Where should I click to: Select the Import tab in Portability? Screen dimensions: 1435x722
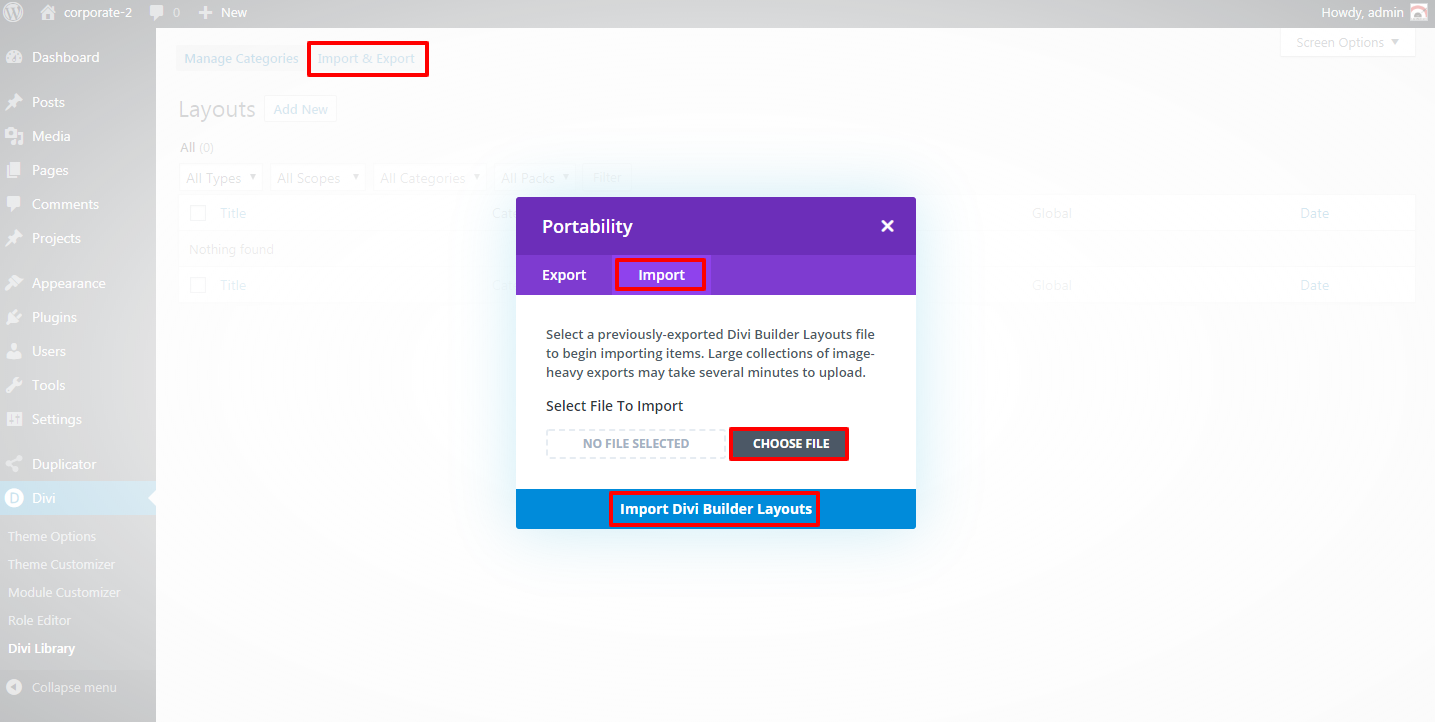pyautogui.click(x=661, y=275)
